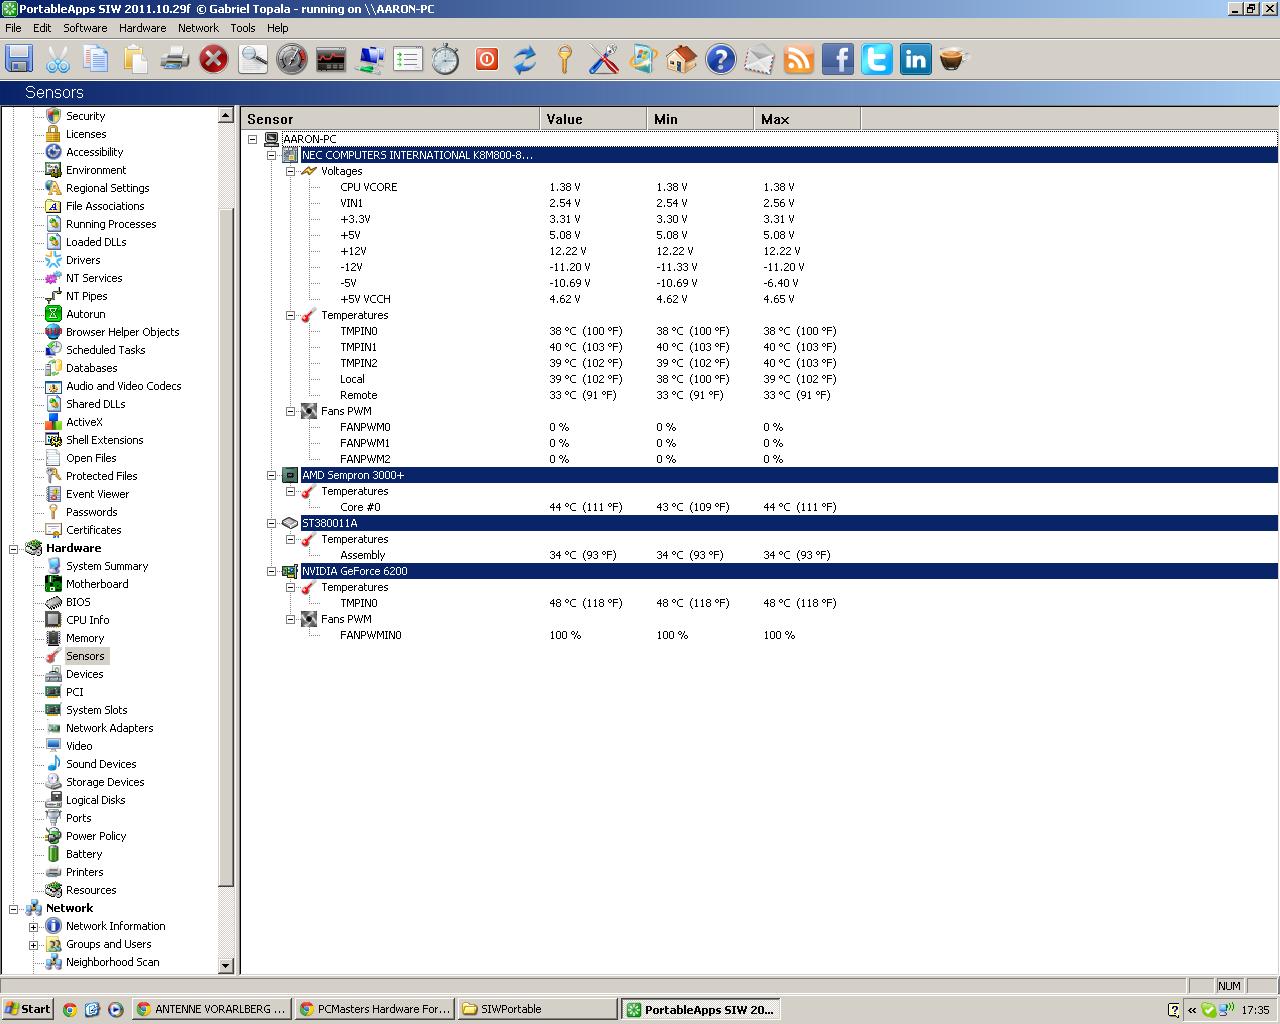
Task: Open the speedometer gauge tool
Action: pyautogui.click(x=292, y=59)
